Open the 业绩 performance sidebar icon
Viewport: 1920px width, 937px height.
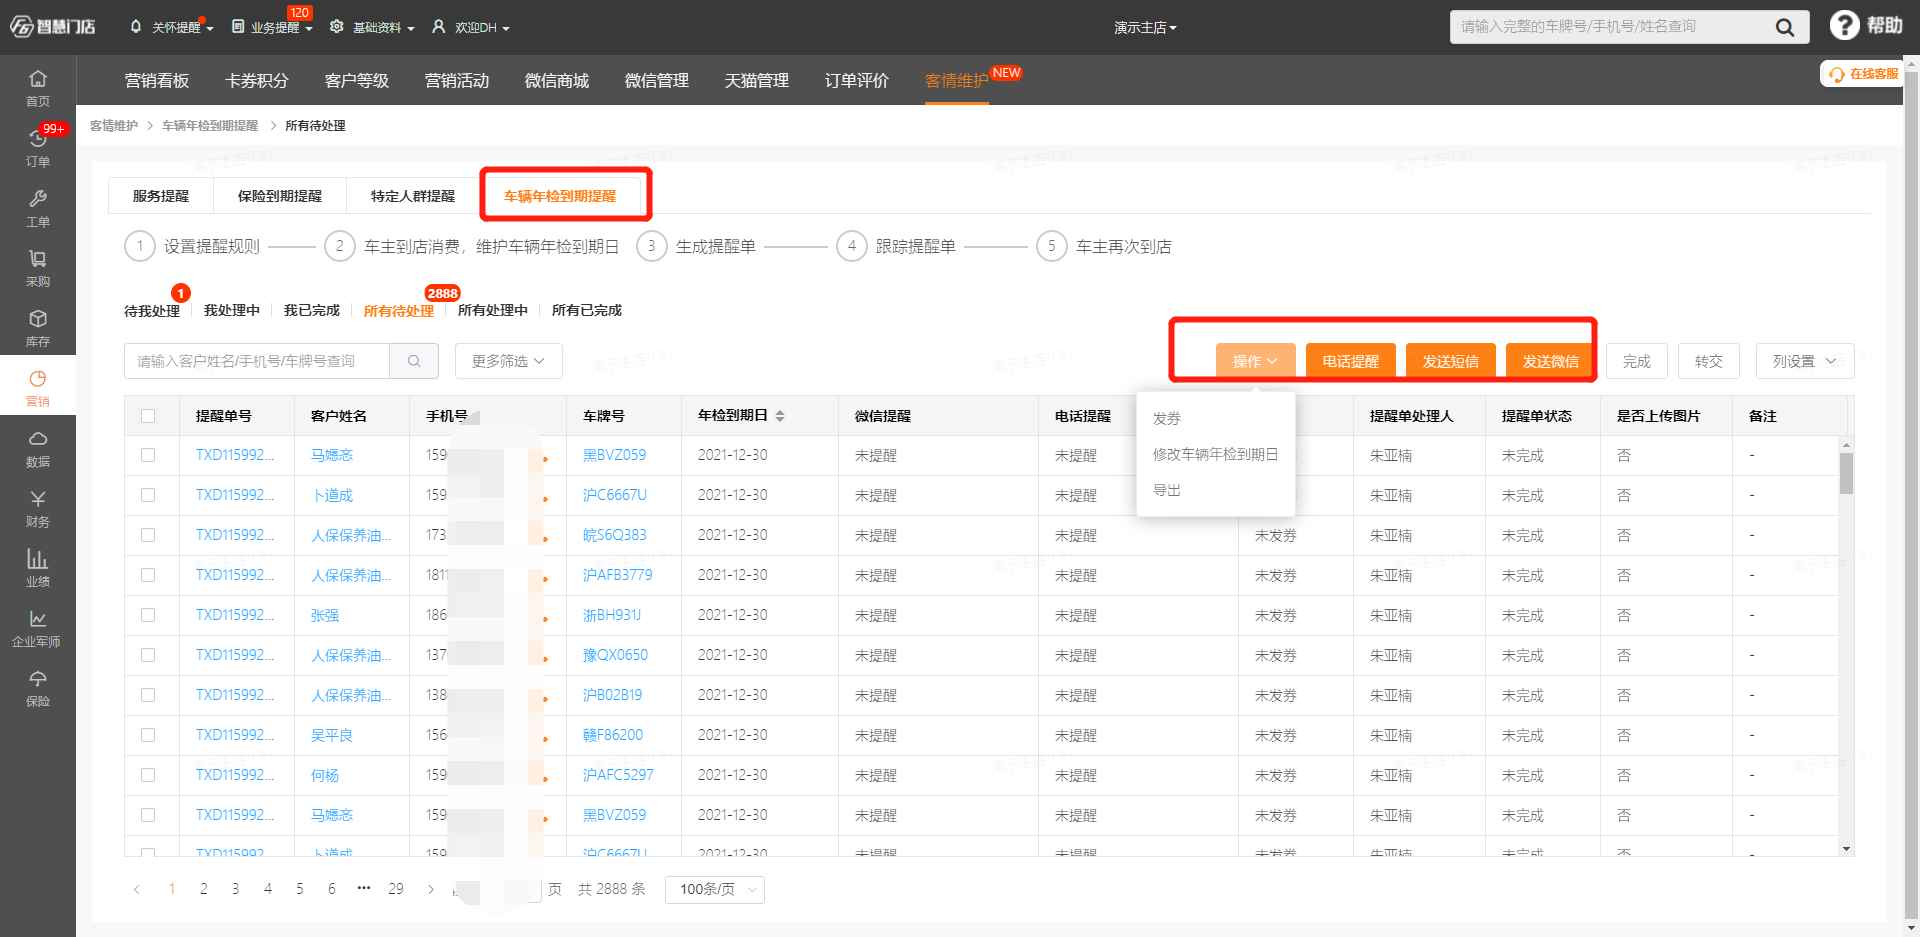click(x=38, y=568)
